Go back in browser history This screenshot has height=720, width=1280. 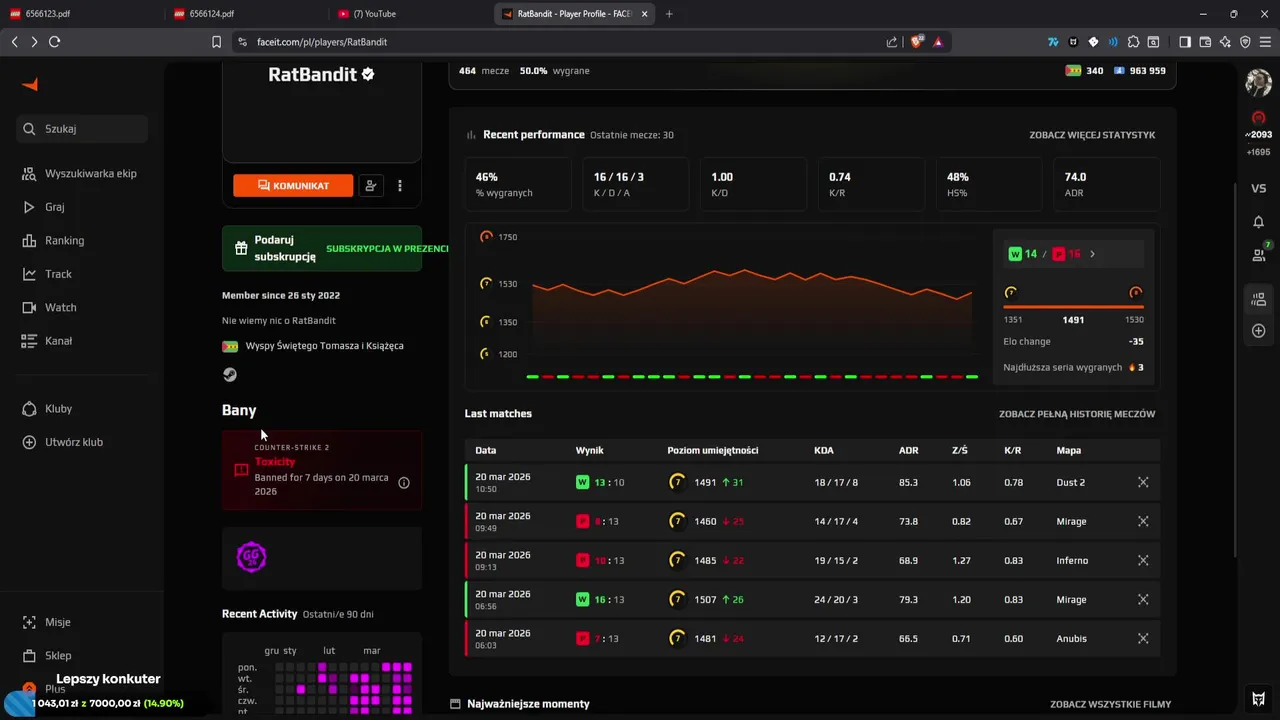pos(14,42)
